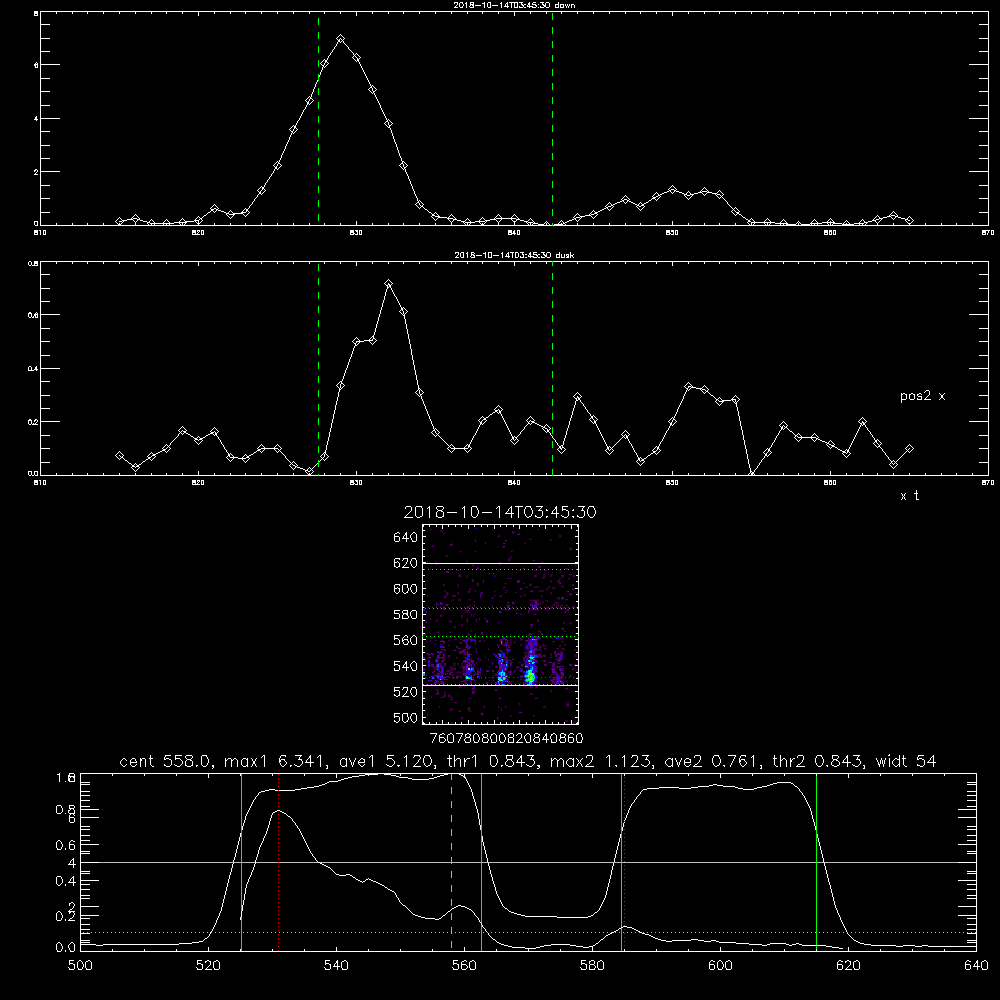Click 'widt 54' in the stats line

click(x=906, y=761)
